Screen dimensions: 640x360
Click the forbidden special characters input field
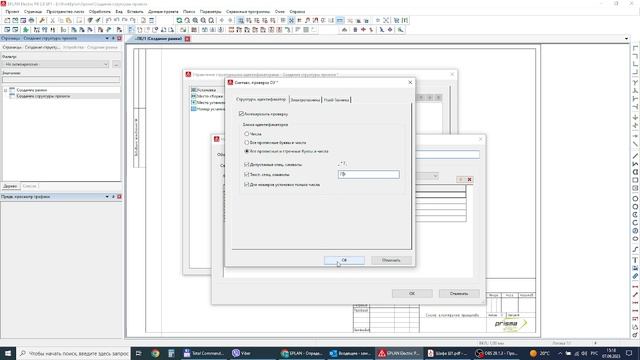369,174
